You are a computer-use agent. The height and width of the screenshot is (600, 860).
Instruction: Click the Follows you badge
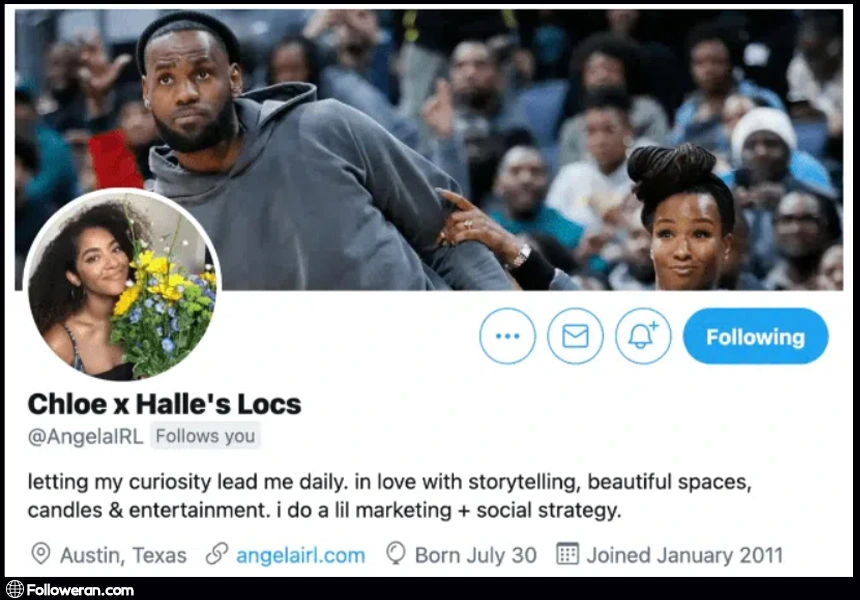[x=205, y=436]
